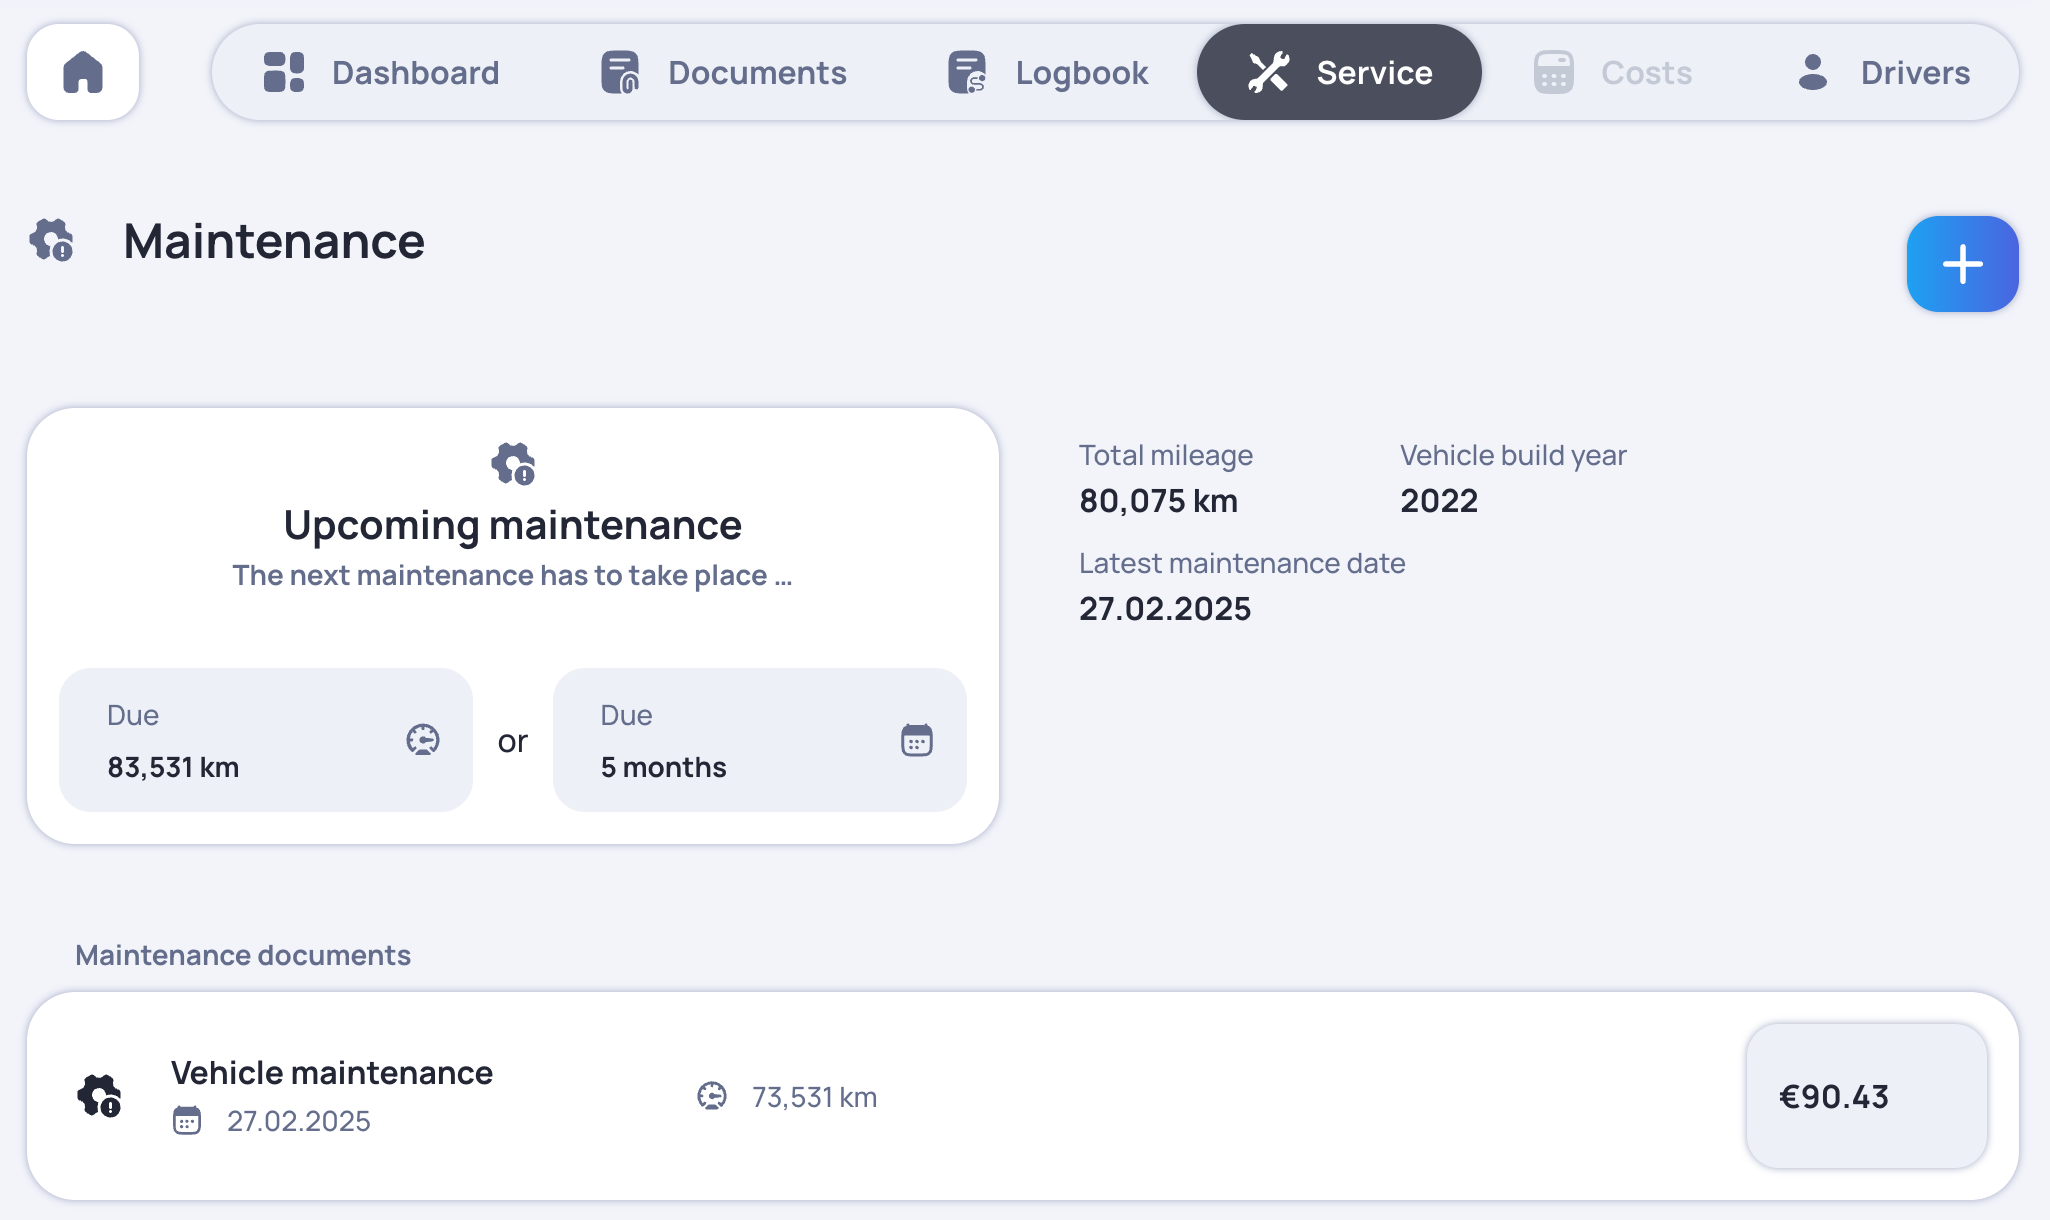Open the Dashboard tab

[415, 72]
